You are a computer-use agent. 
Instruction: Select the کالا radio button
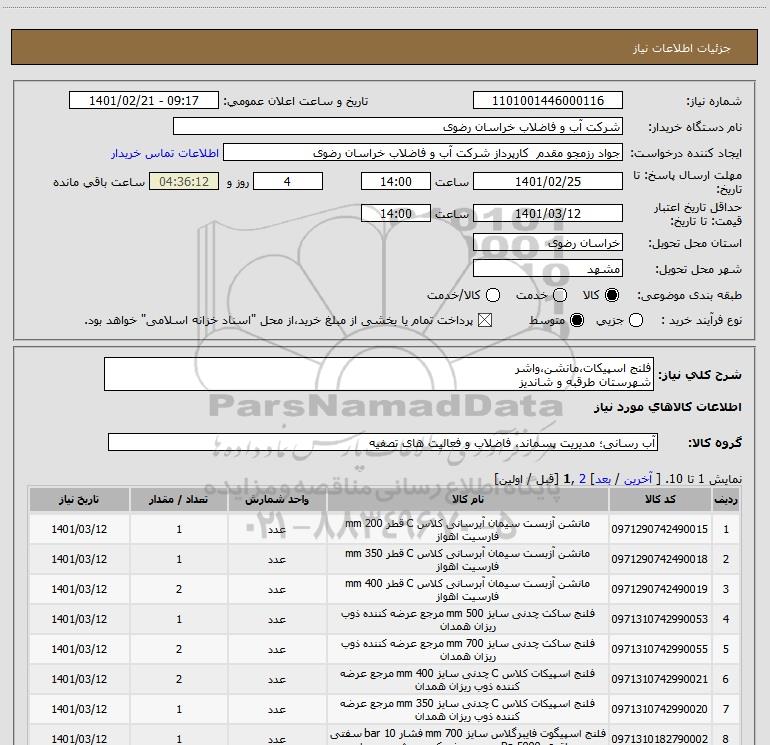point(612,295)
